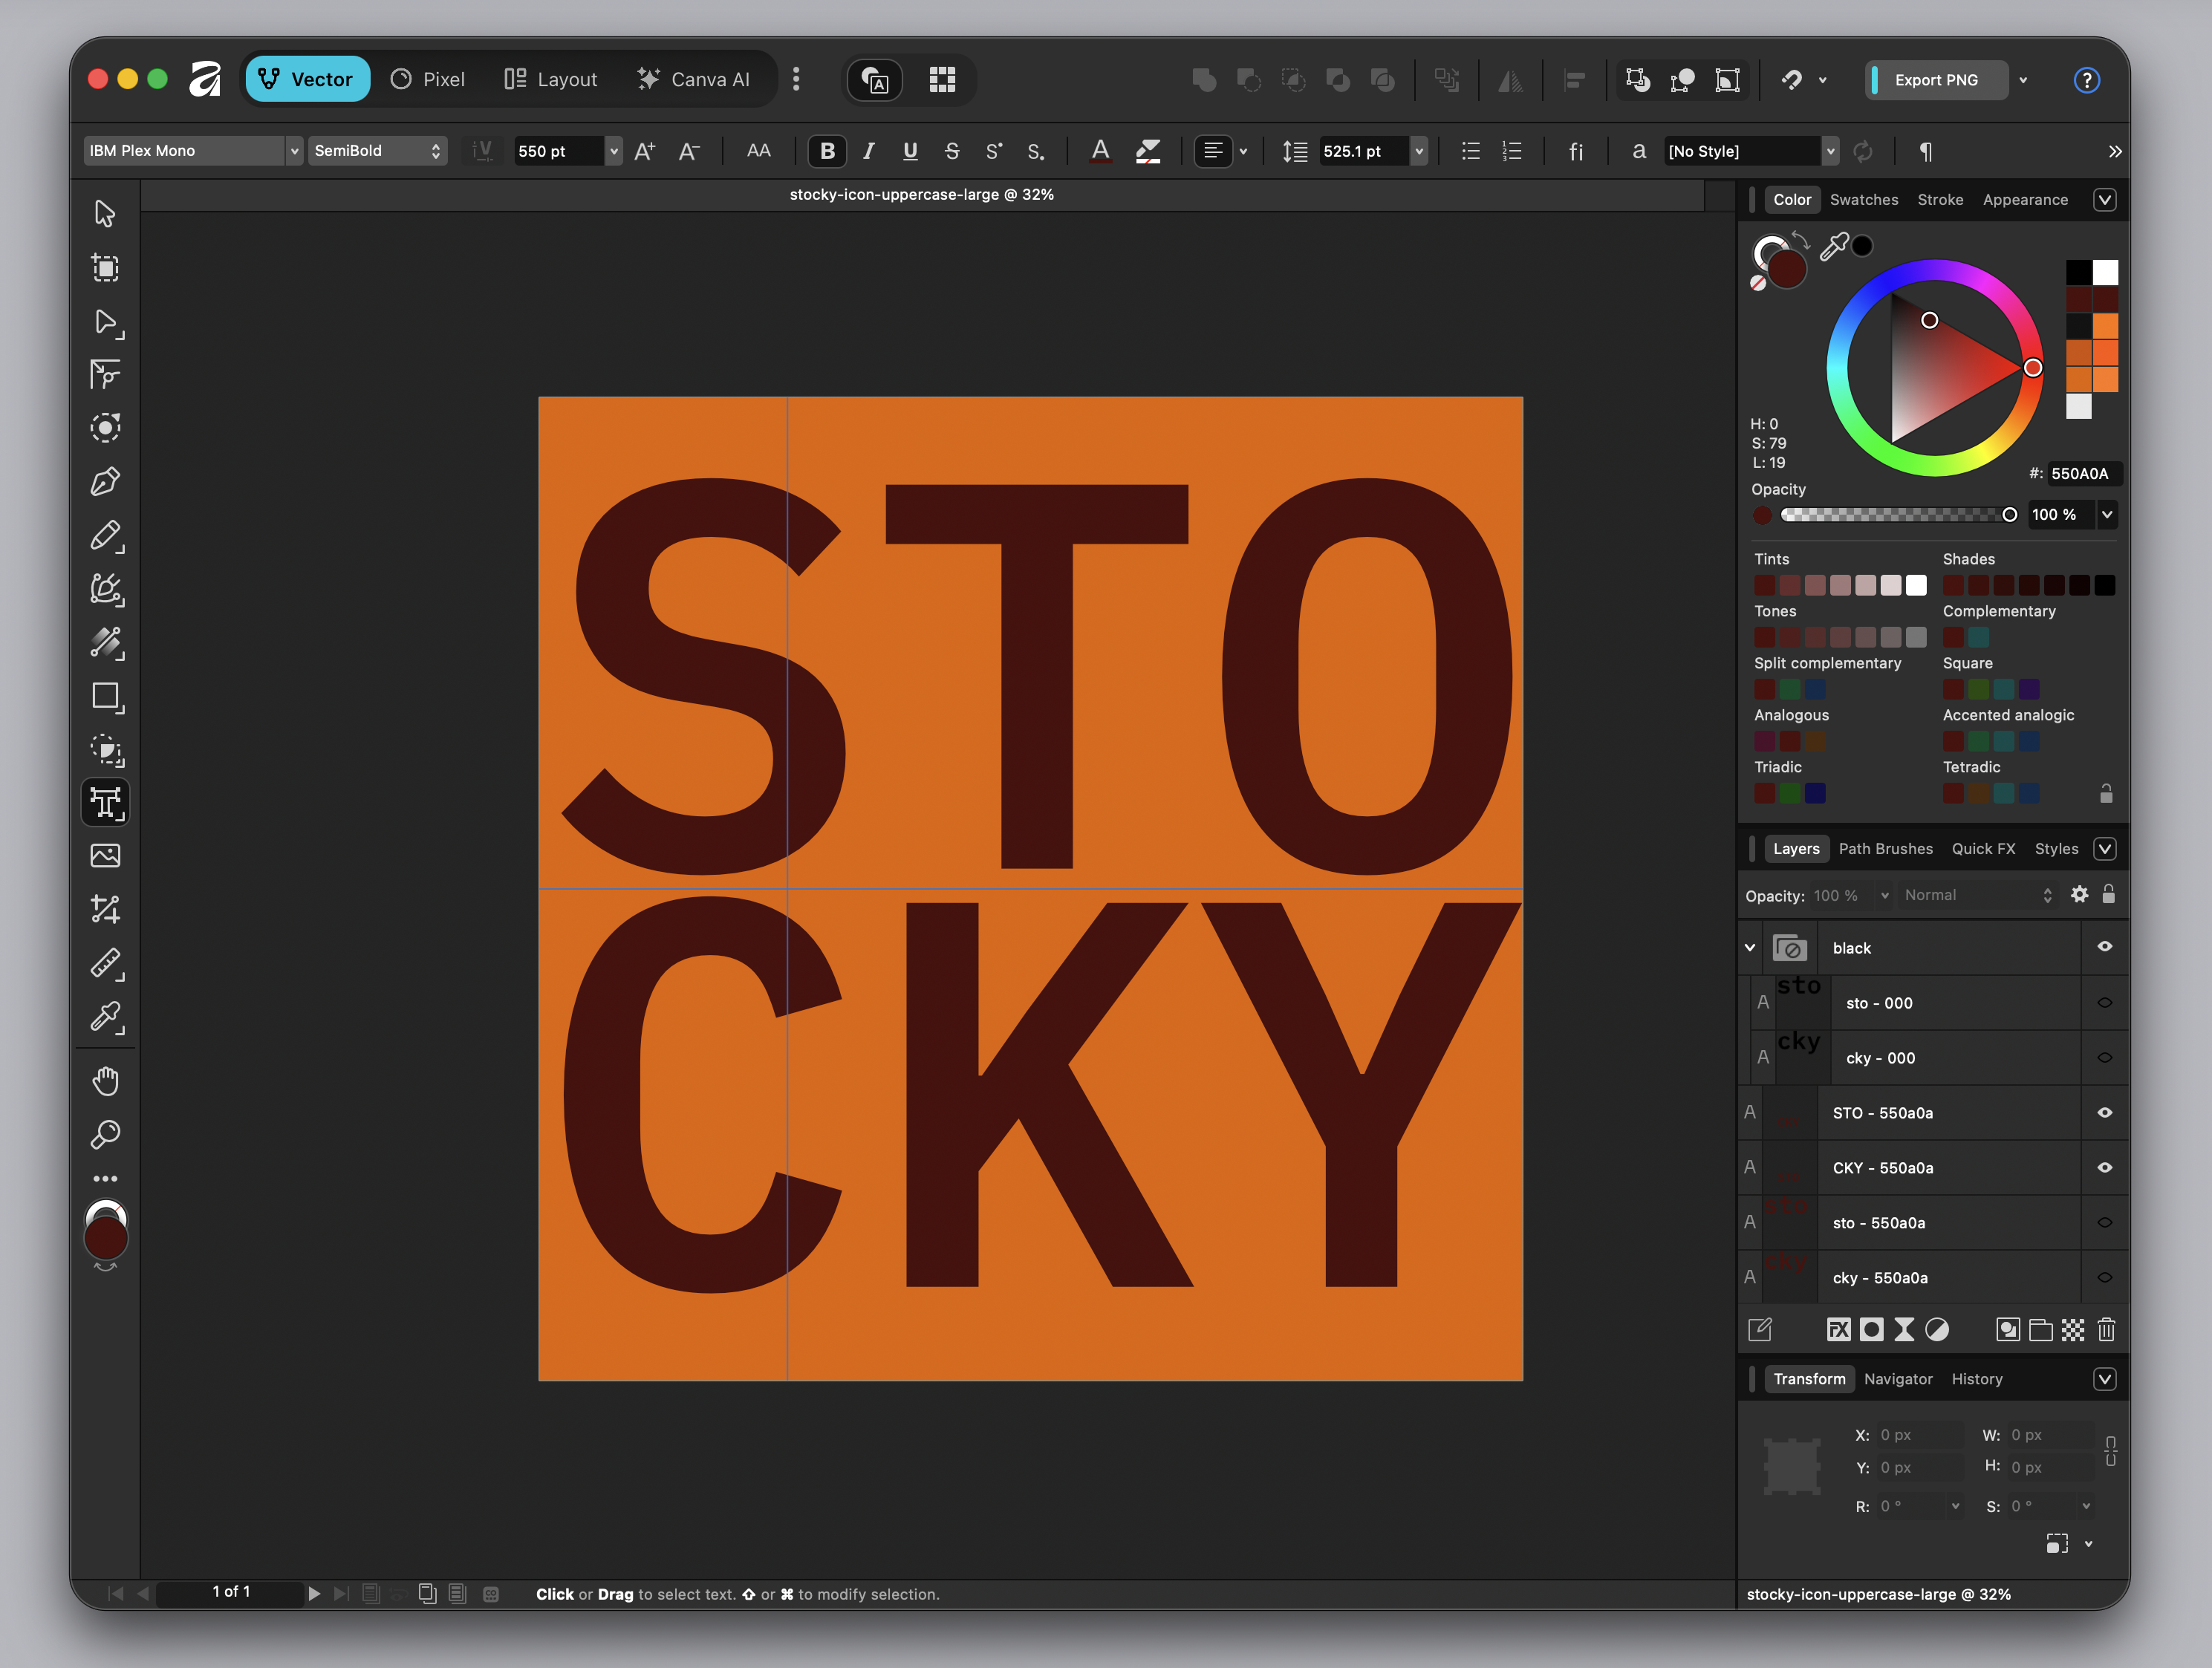Screen dimensions: 2212x1668
Task: Decrease font size with A- icon
Action: coord(689,151)
